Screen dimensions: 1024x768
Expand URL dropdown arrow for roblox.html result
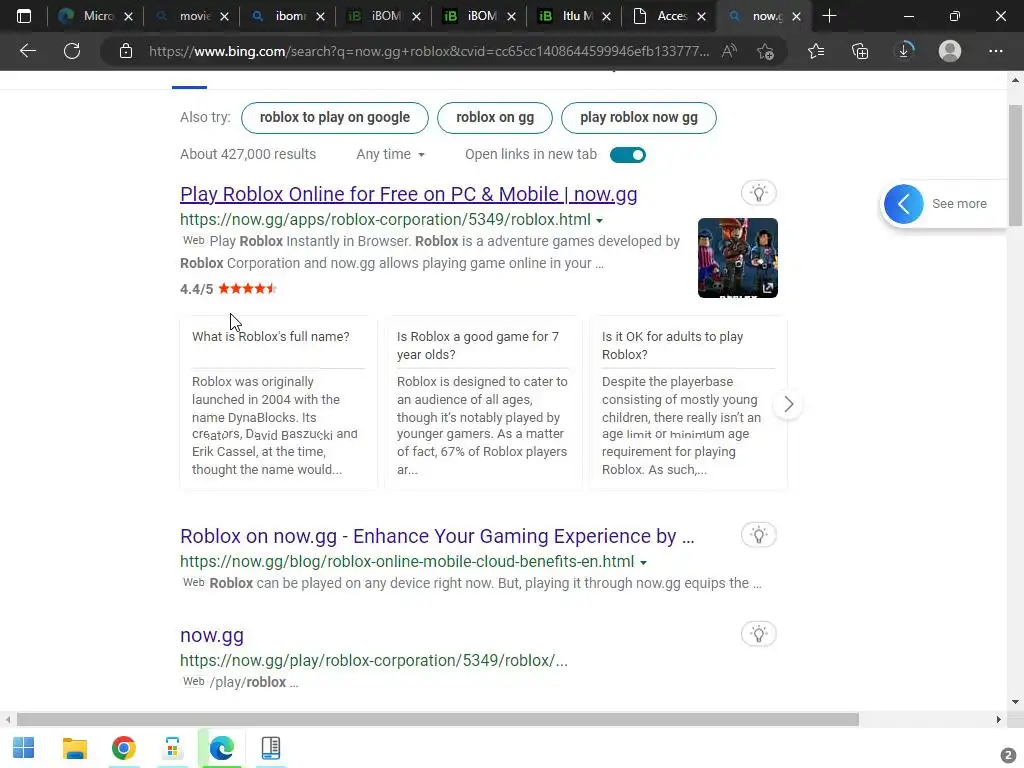pyautogui.click(x=600, y=221)
